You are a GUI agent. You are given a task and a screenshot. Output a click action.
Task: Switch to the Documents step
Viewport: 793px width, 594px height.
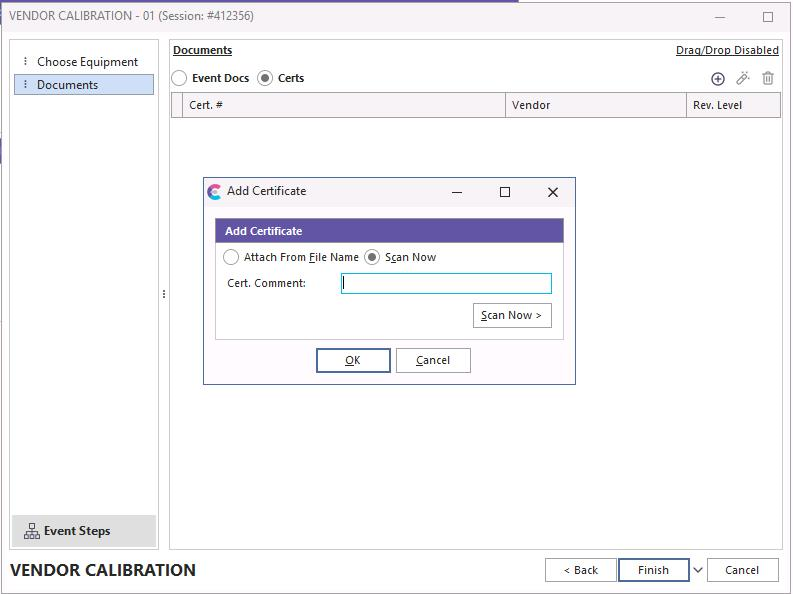click(x=67, y=85)
